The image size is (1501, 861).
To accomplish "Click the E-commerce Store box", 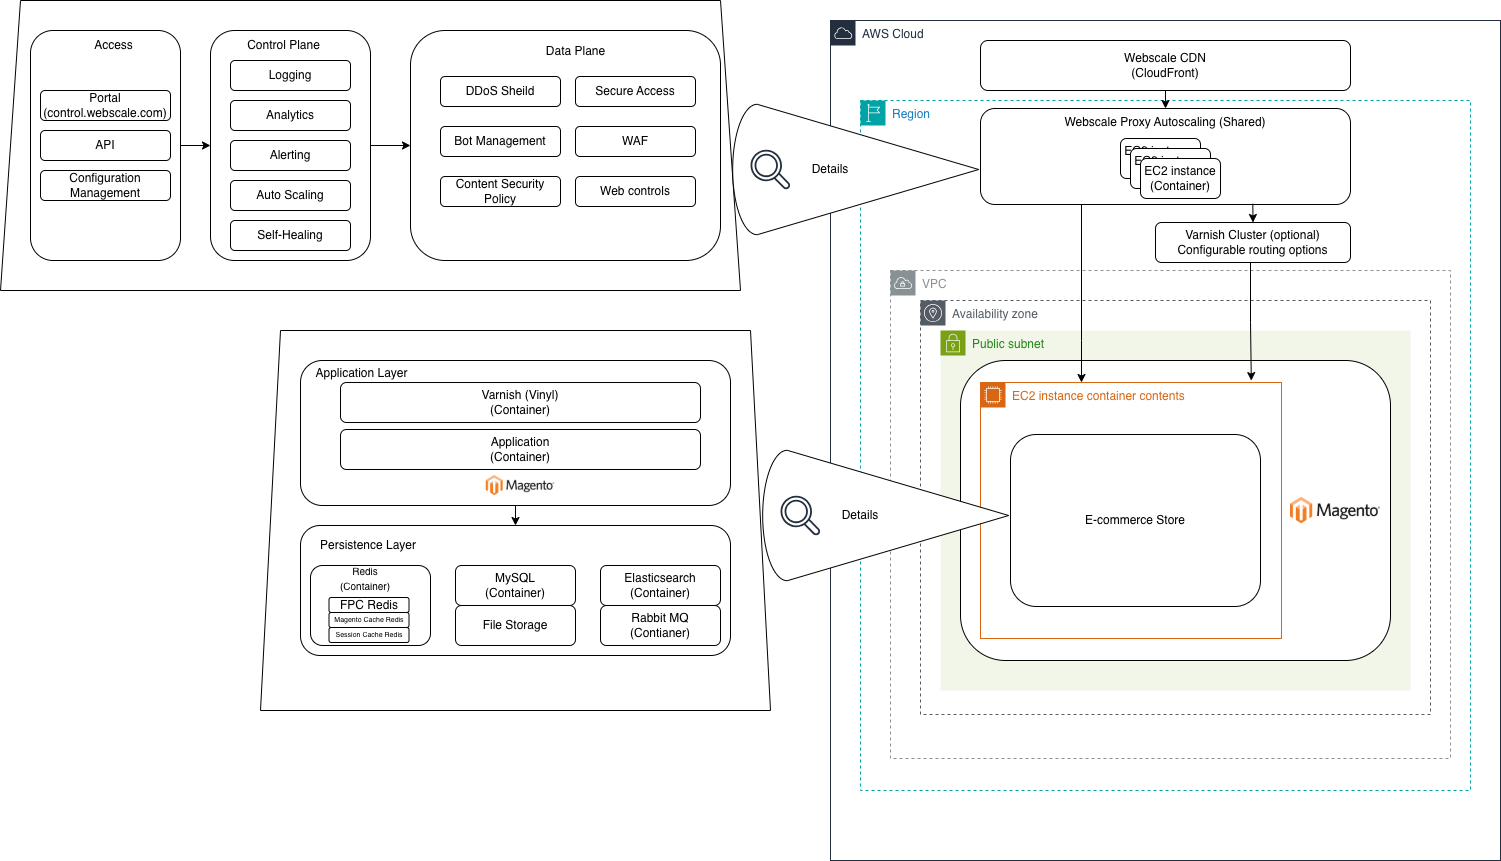I will coord(1135,520).
